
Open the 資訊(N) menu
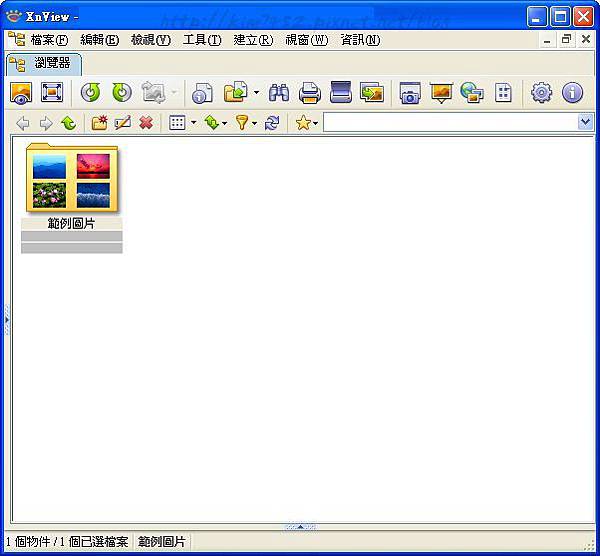click(x=360, y=40)
